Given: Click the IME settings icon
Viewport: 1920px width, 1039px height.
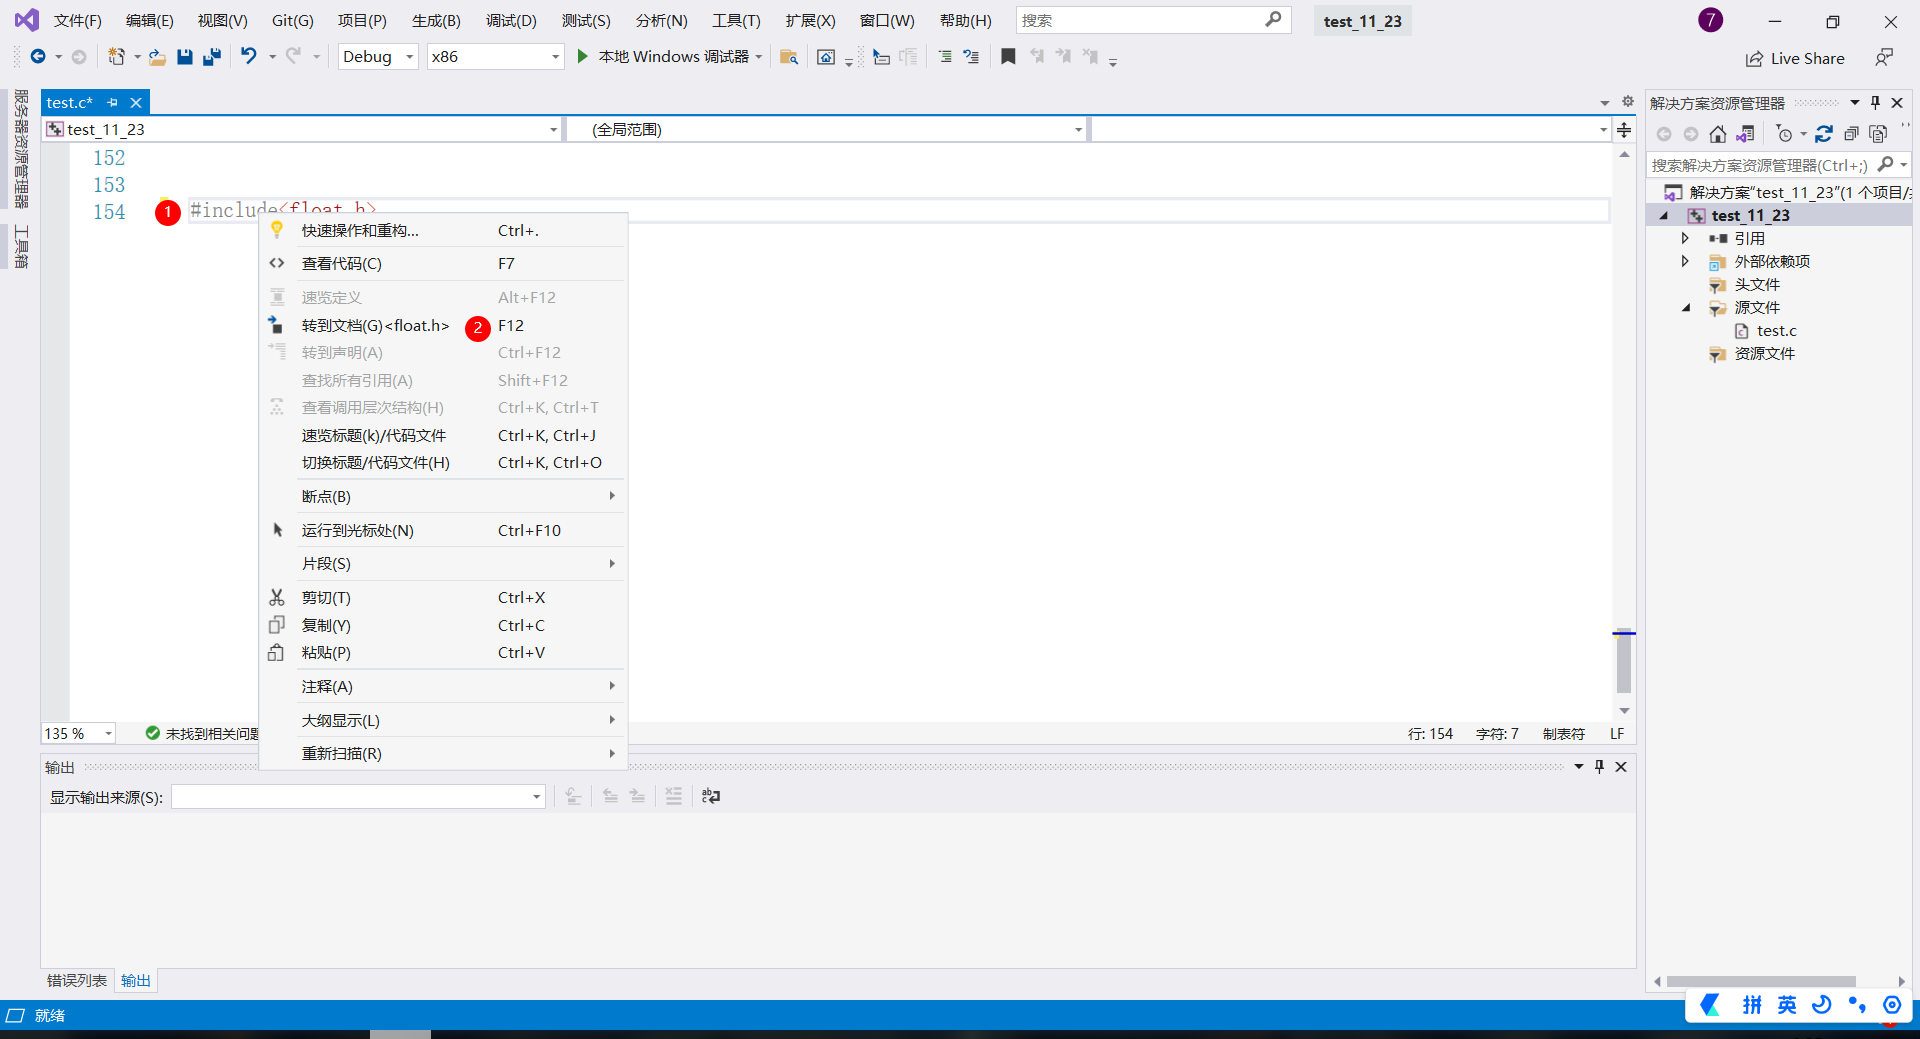Looking at the screenshot, I should click(x=1892, y=1005).
